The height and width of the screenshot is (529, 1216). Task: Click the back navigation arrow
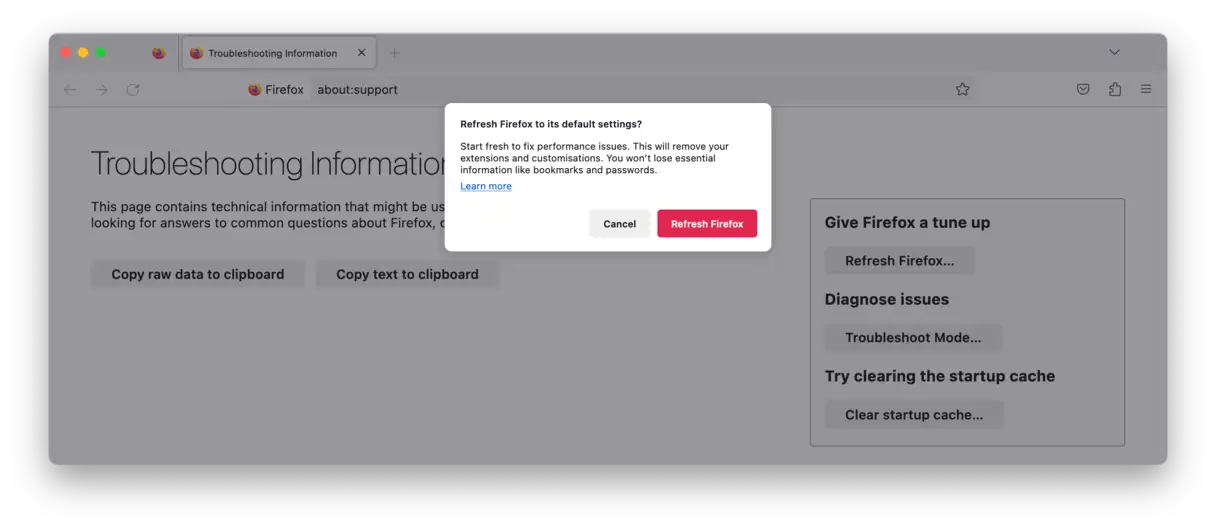(69, 89)
